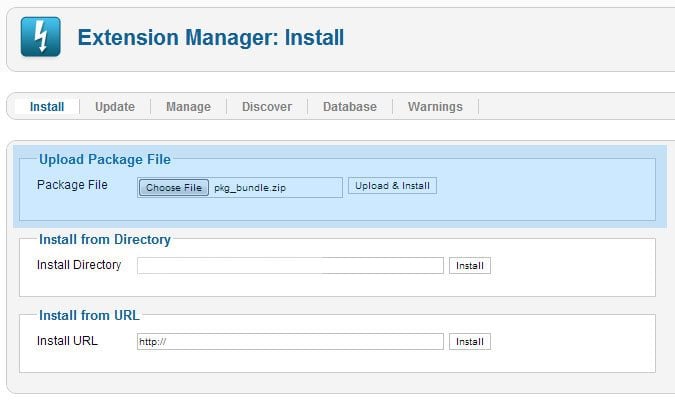
Task: View the Warnings tab
Action: coord(435,107)
